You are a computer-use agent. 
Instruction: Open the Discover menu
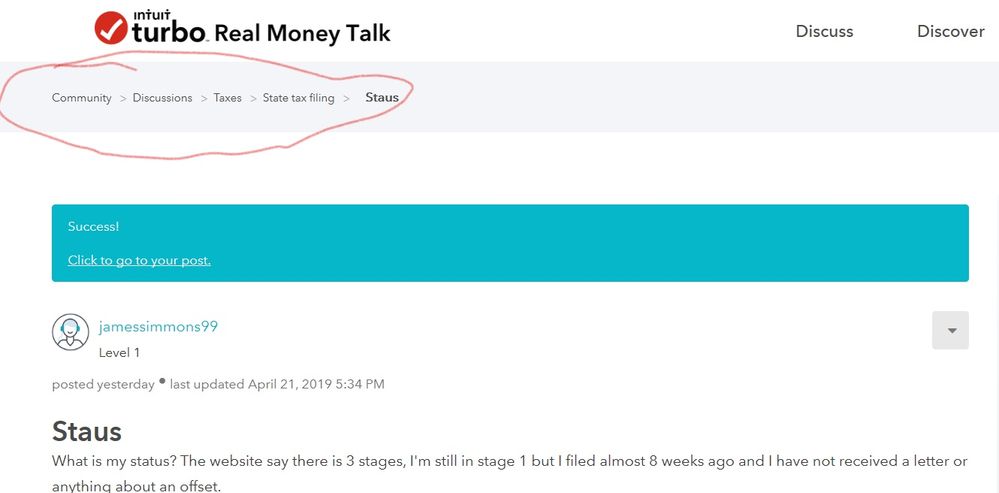[950, 31]
